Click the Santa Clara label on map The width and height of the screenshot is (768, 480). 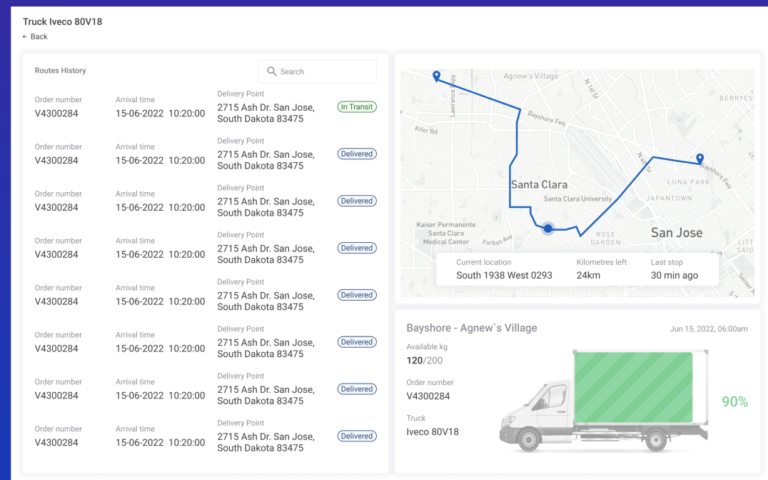tap(539, 185)
